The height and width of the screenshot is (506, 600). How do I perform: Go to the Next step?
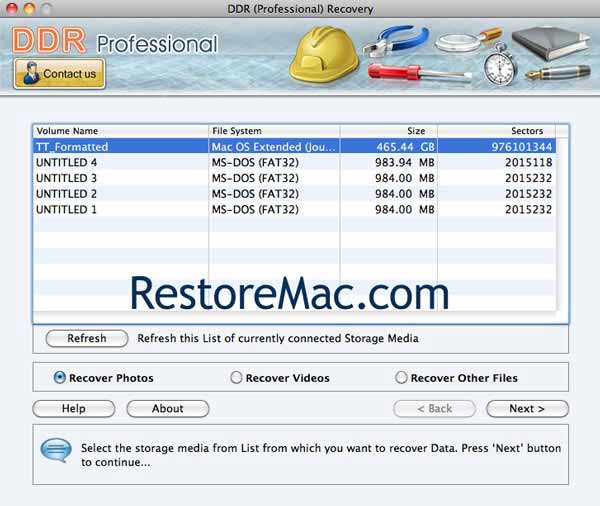527,408
